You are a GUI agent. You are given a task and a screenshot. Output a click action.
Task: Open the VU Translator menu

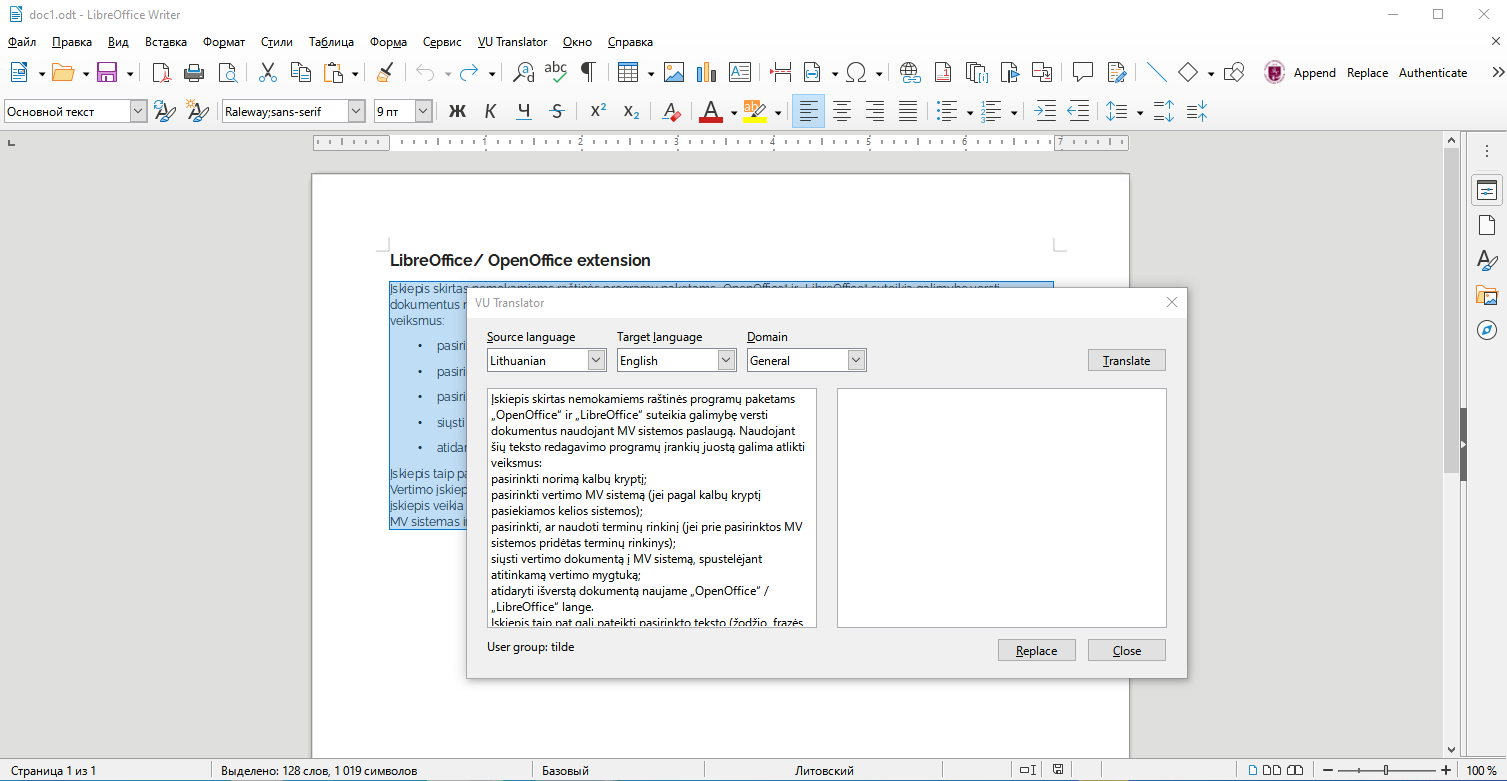pyautogui.click(x=513, y=42)
